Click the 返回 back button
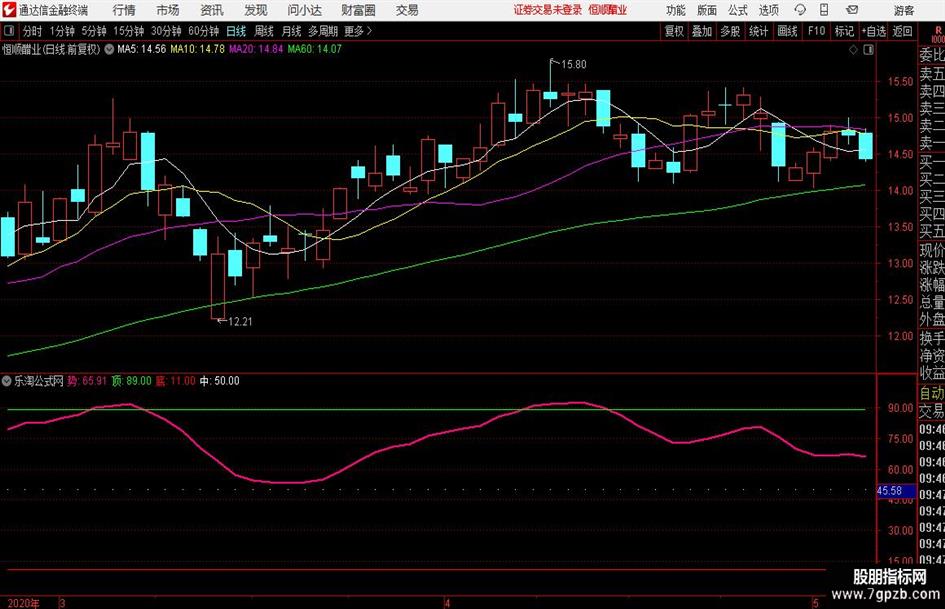 coord(902,31)
